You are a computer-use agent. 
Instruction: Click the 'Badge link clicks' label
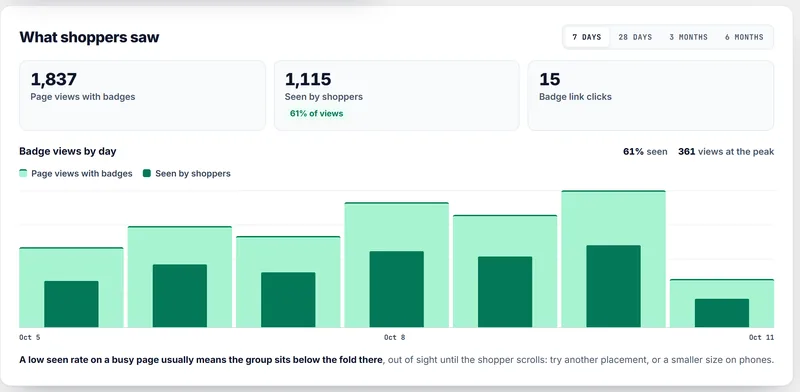(x=575, y=97)
